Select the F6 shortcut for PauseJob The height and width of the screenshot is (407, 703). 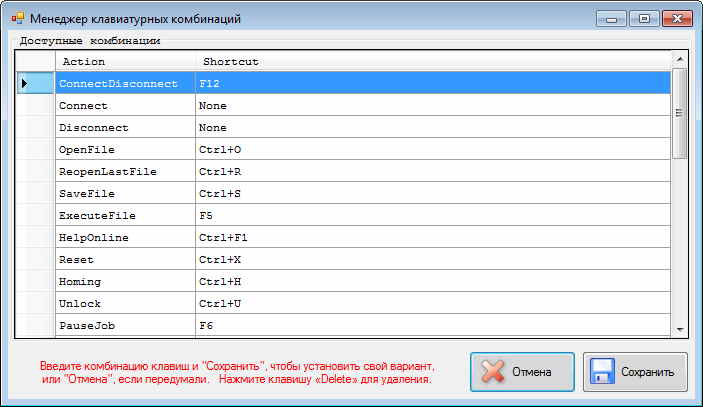pyautogui.click(x=432, y=326)
